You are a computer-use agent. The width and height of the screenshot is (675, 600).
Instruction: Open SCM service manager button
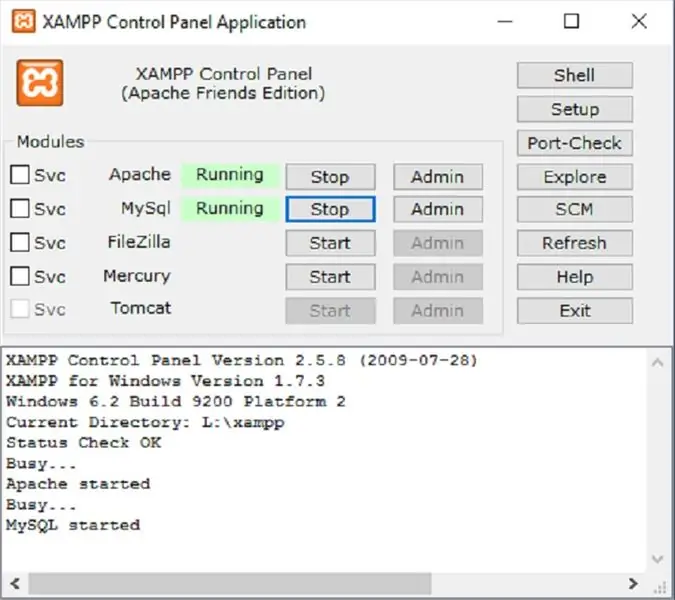pos(575,209)
